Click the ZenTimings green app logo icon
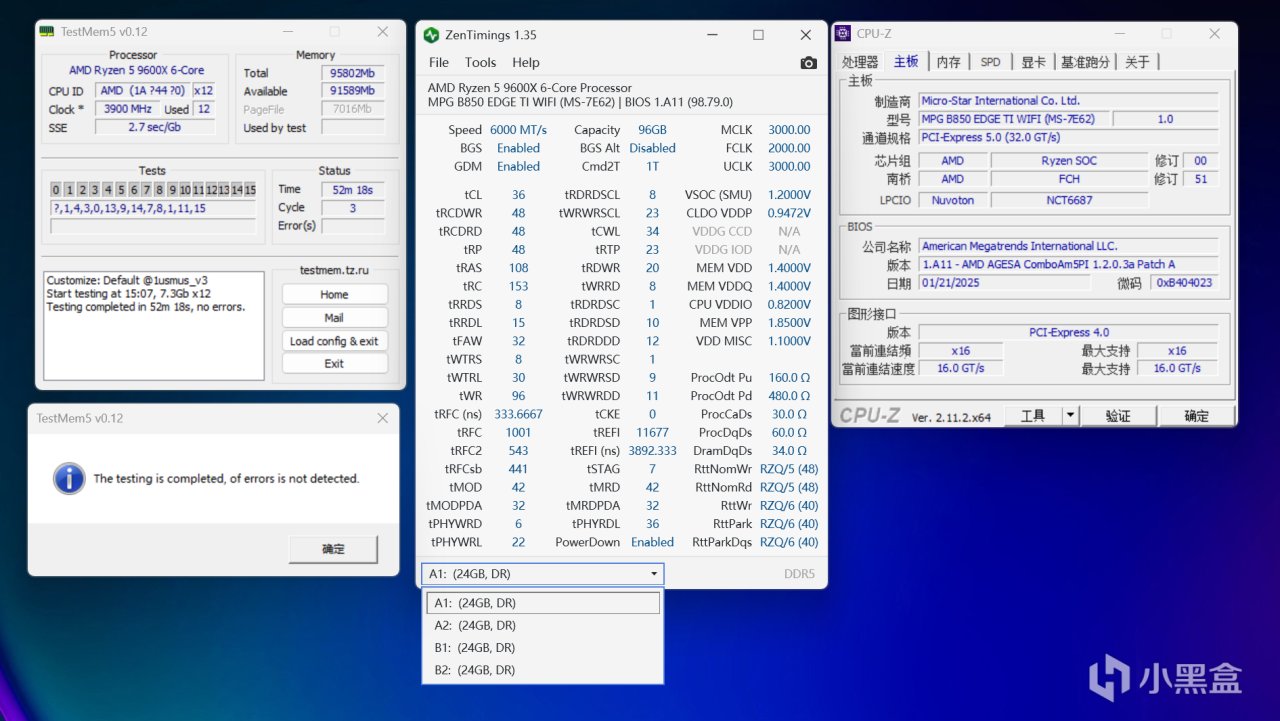The width and height of the screenshot is (1280, 721). click(431, 35)
